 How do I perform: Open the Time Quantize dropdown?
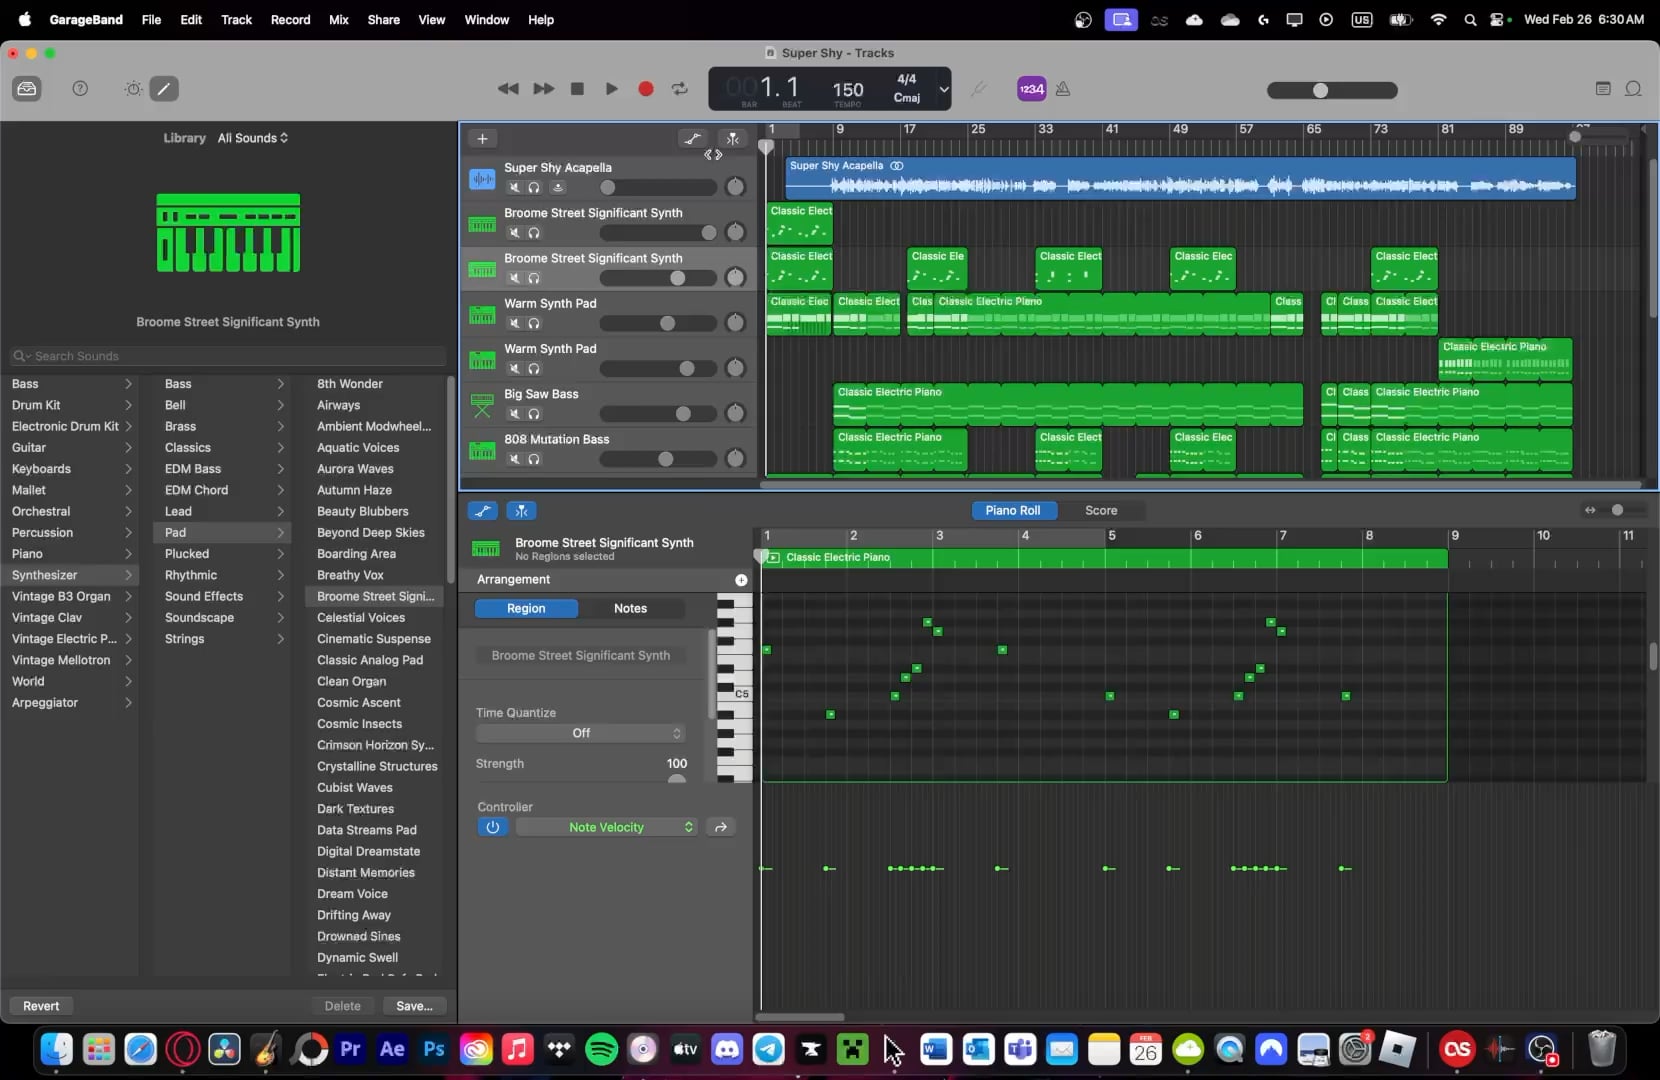[580, 733]
